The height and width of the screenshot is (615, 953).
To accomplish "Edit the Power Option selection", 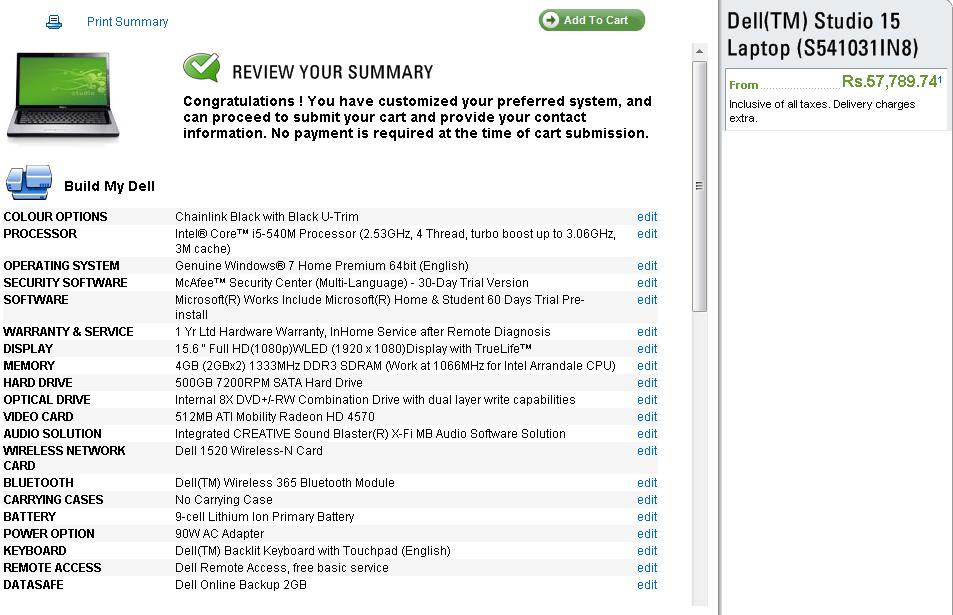I will point(647,534).
